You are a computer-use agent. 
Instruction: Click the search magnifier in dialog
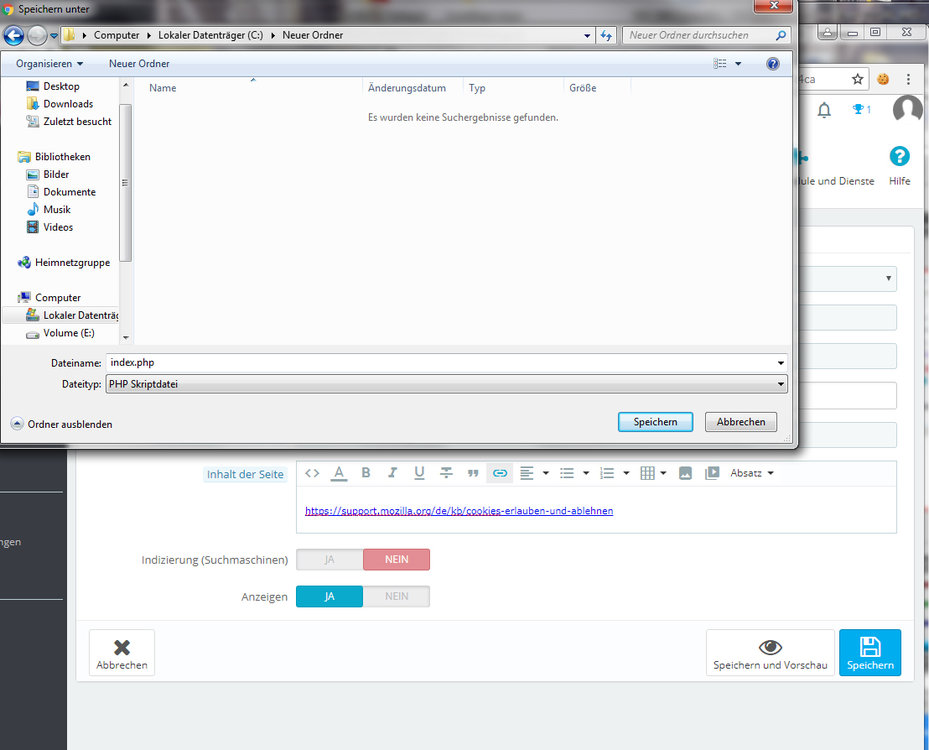coord(781,36)
